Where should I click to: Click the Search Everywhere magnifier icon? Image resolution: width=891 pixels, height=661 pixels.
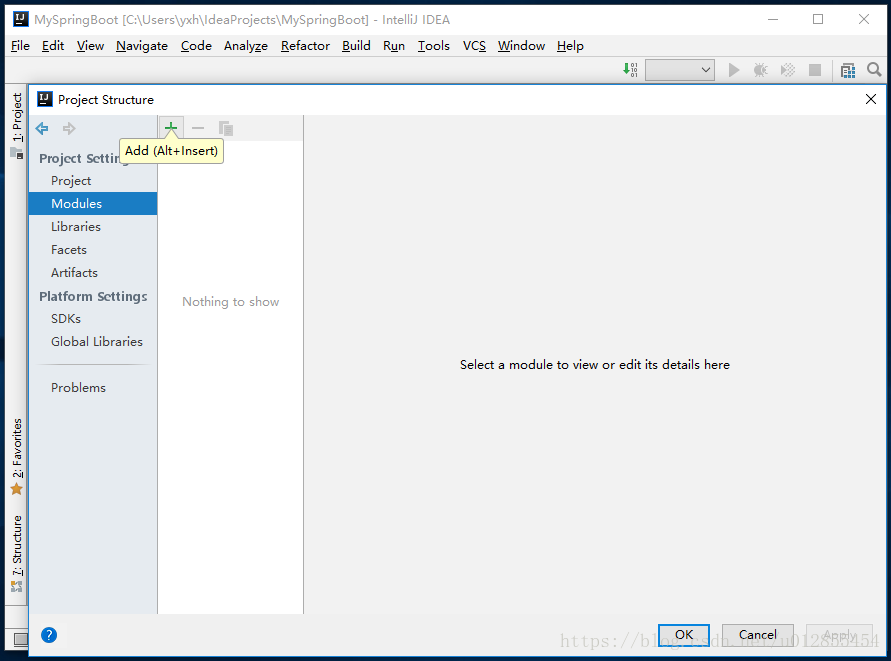(874, 70)
